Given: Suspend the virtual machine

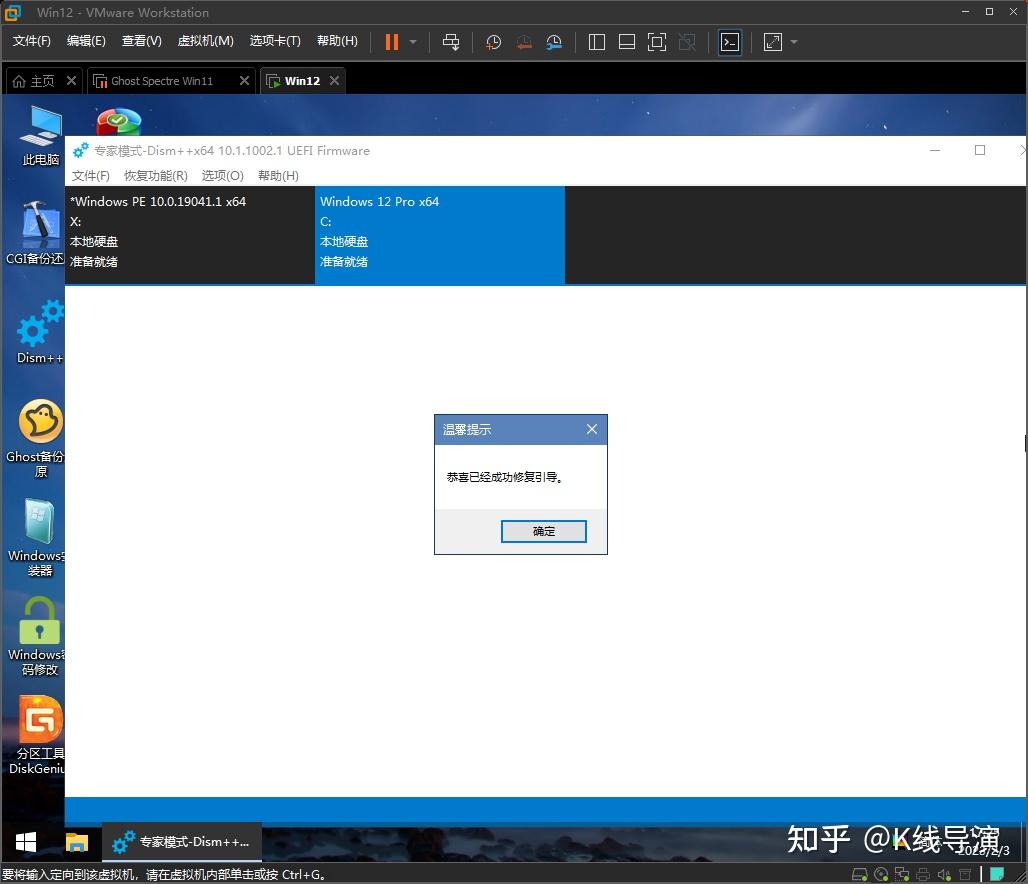Looking at the screenshot, I should point(390,42).
